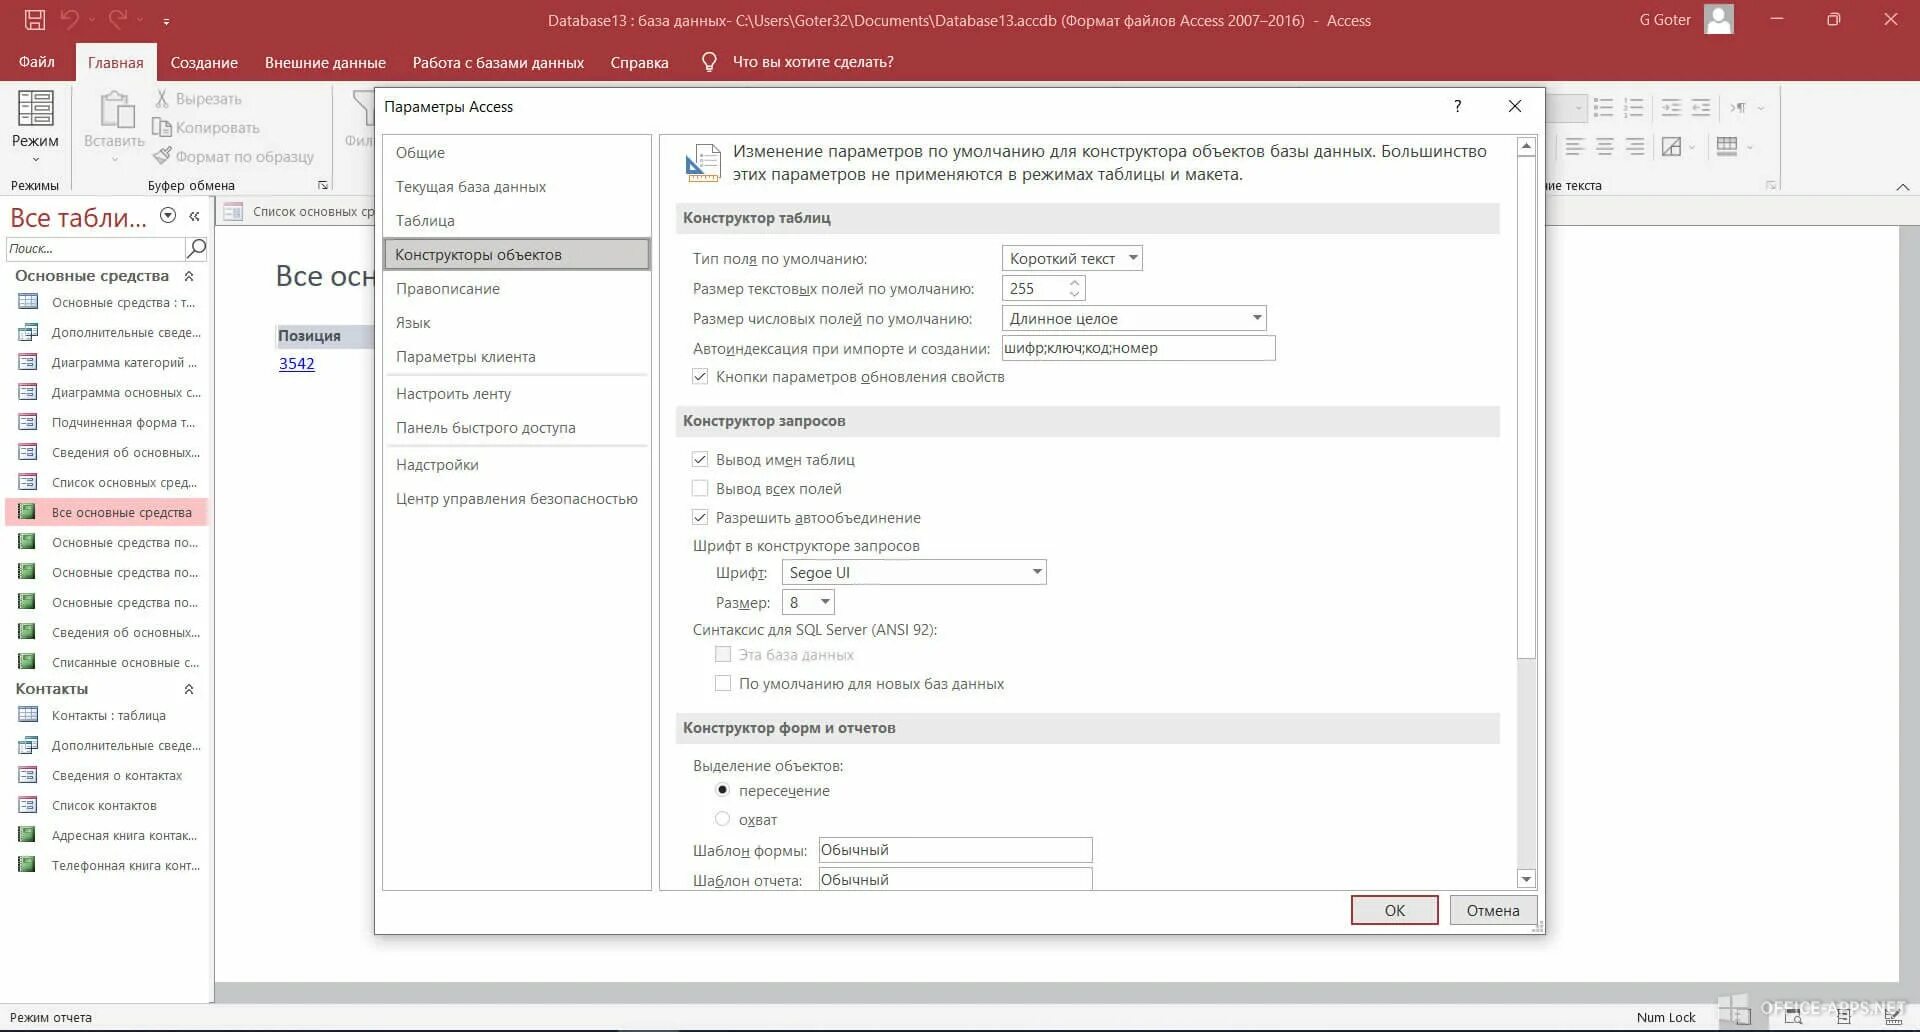The width and height of the screenshot is (1920, 1032).
Task: Click the Буфер обмена dialog launcher icon
Action: (x=322, y=185)
